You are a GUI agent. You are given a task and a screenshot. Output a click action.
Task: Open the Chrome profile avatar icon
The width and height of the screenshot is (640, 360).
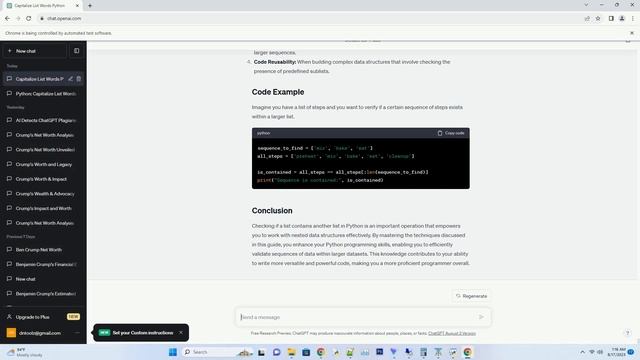pos(622,18)
